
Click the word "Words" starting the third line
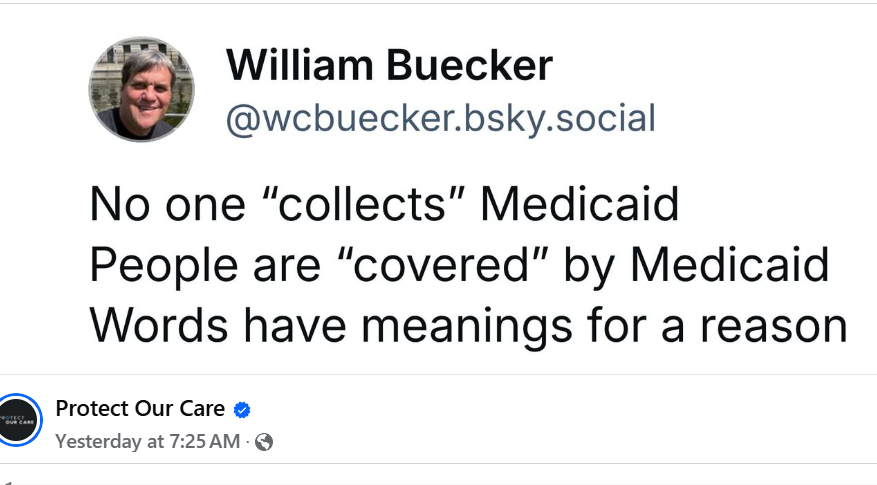(159, 326)
